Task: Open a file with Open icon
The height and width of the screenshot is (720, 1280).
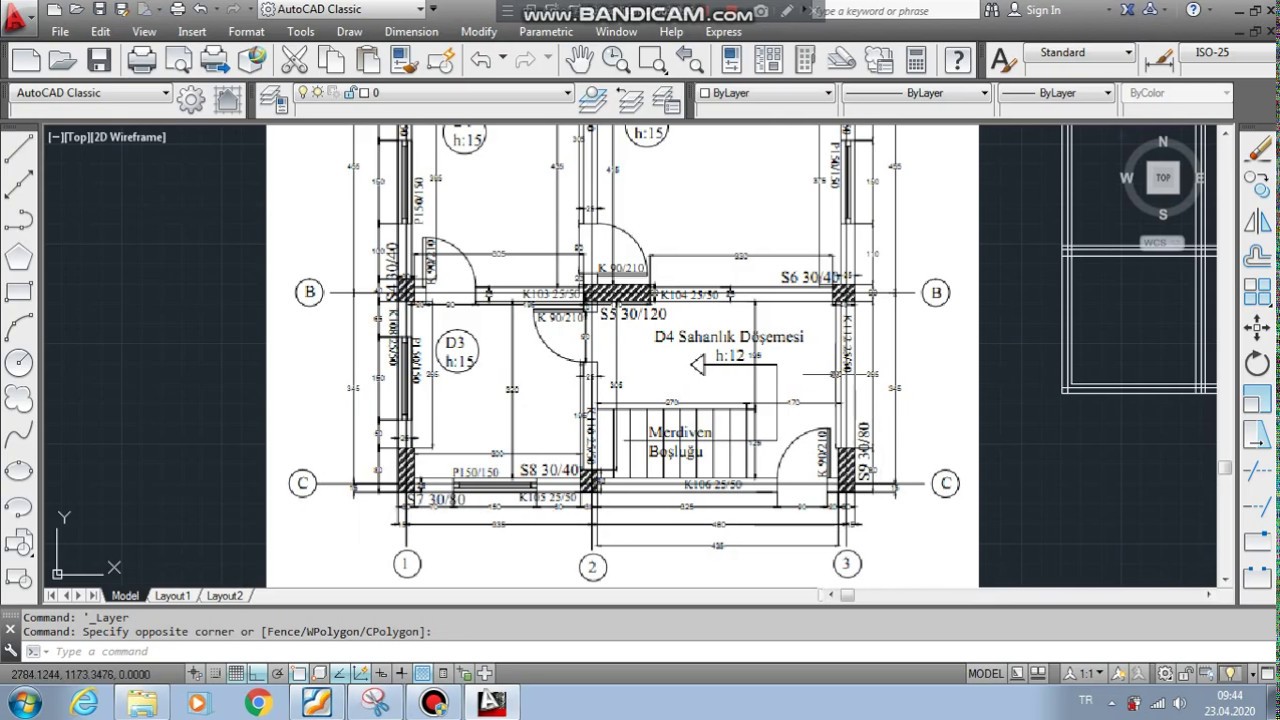Action: [62, 60]
